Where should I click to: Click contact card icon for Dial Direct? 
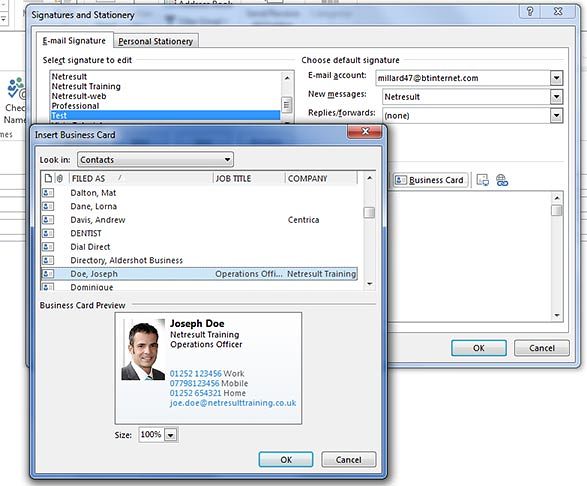[48, 247]
